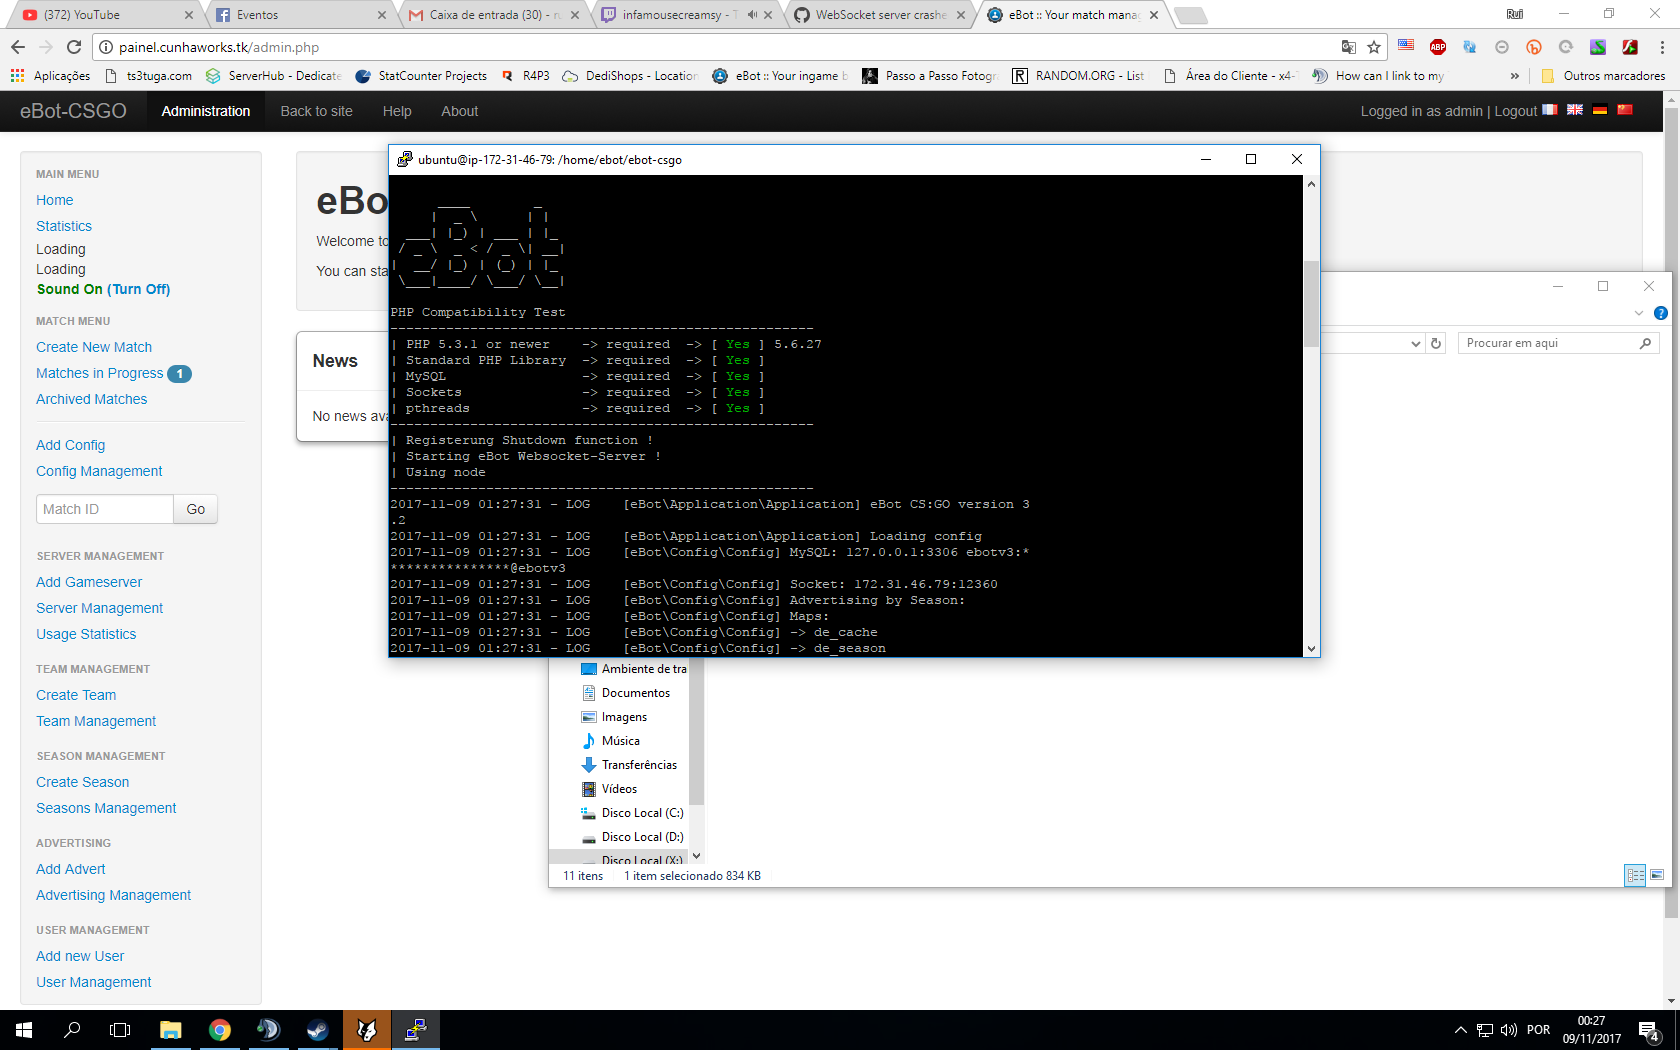Expand hidden system tray icons
Viewport: 1680px width, 1050px height.
pos(1459,1029)
